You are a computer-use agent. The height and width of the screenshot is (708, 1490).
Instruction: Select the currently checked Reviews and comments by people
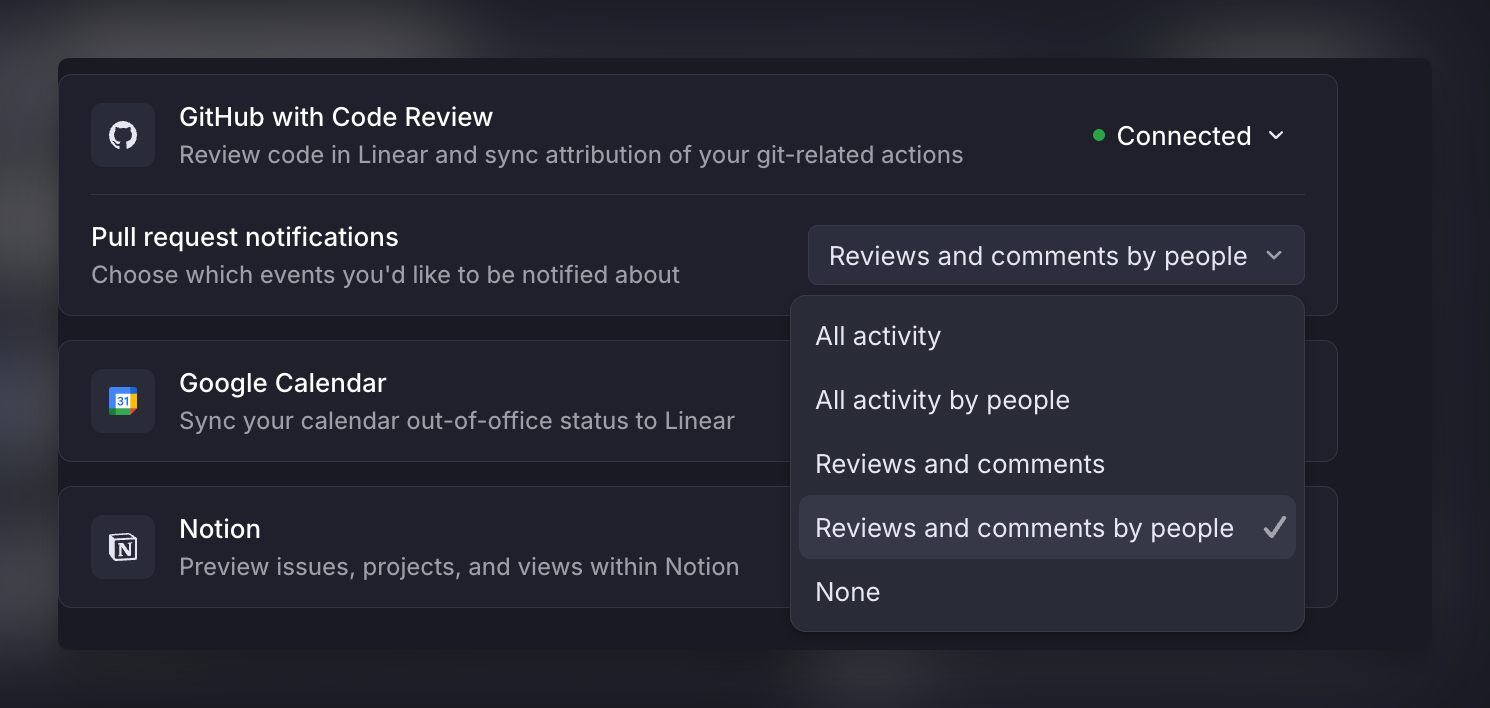pyautogui.click(x=1024, y=527)
